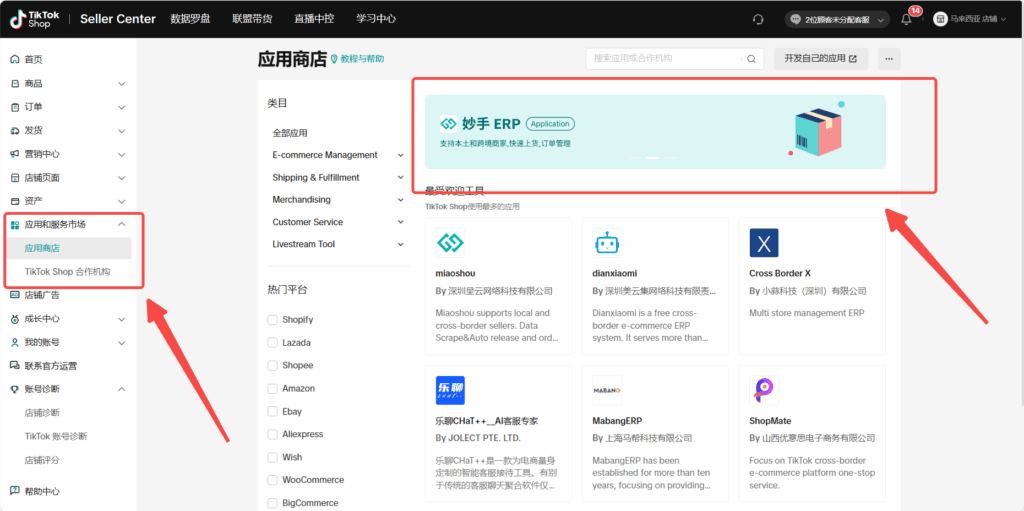
Task: Click the ShopMate app logo
Action: (x=764, y=390)
